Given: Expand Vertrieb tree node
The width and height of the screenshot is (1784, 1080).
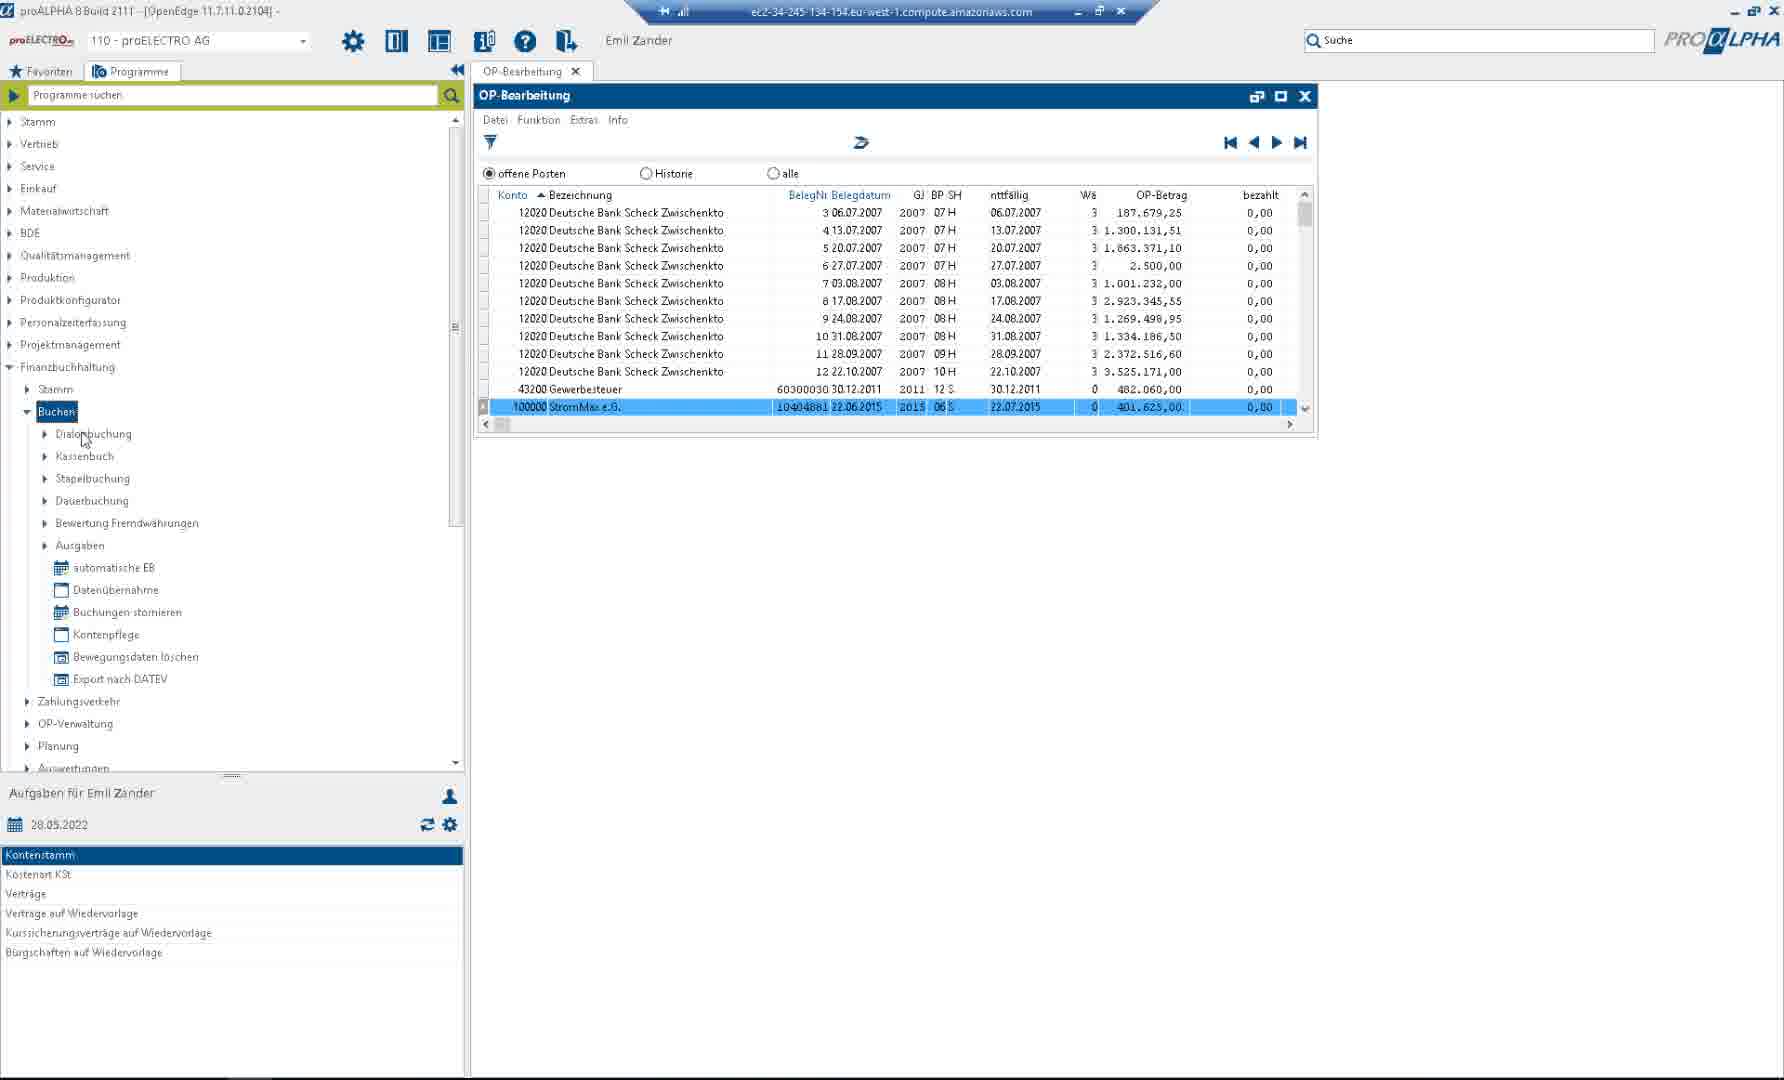Looking at the screenshot, I should pyautogui.click(x=9, y=144).
